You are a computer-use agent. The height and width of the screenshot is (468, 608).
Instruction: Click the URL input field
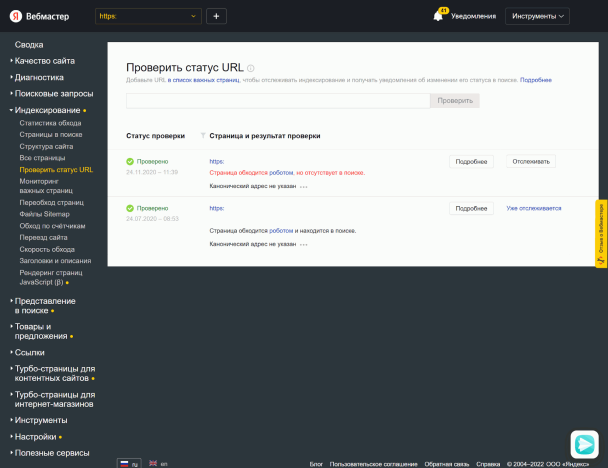278,101
